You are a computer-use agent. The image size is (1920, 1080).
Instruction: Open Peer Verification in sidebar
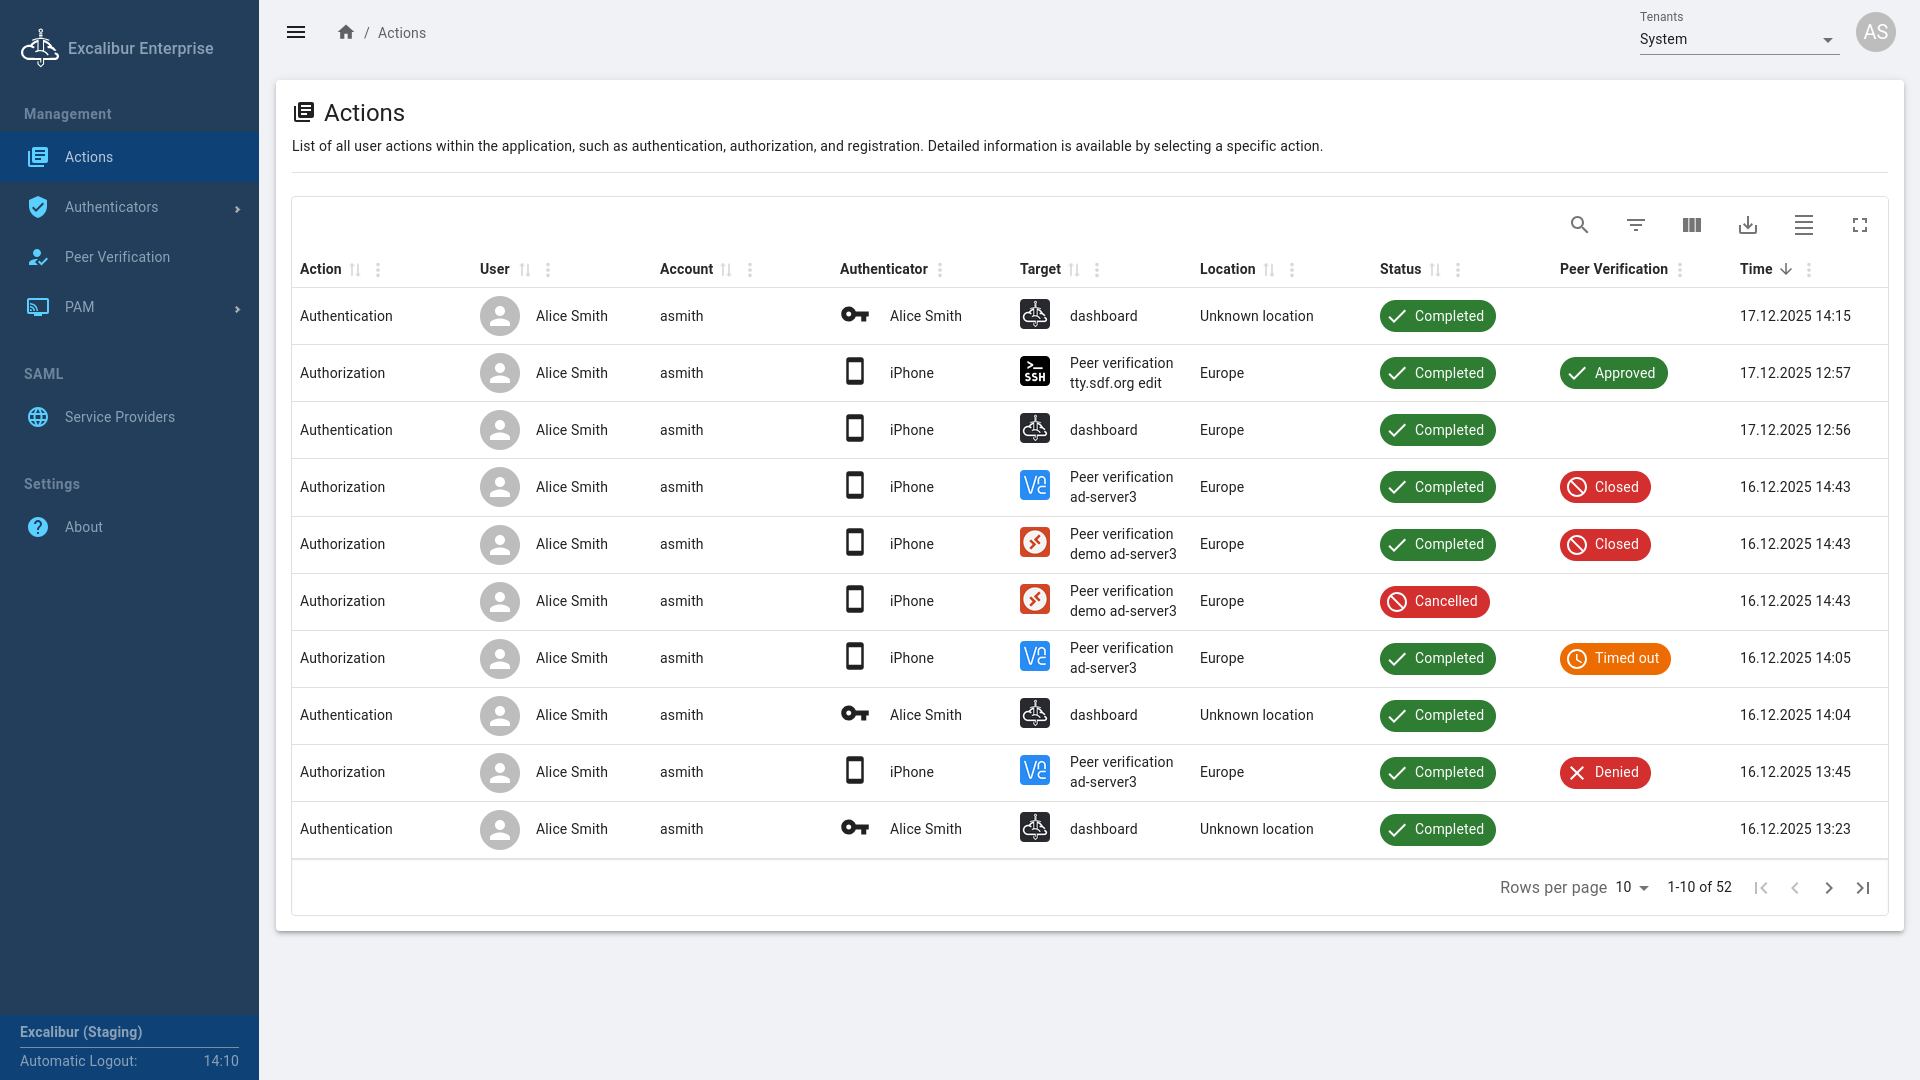point(117,257)
